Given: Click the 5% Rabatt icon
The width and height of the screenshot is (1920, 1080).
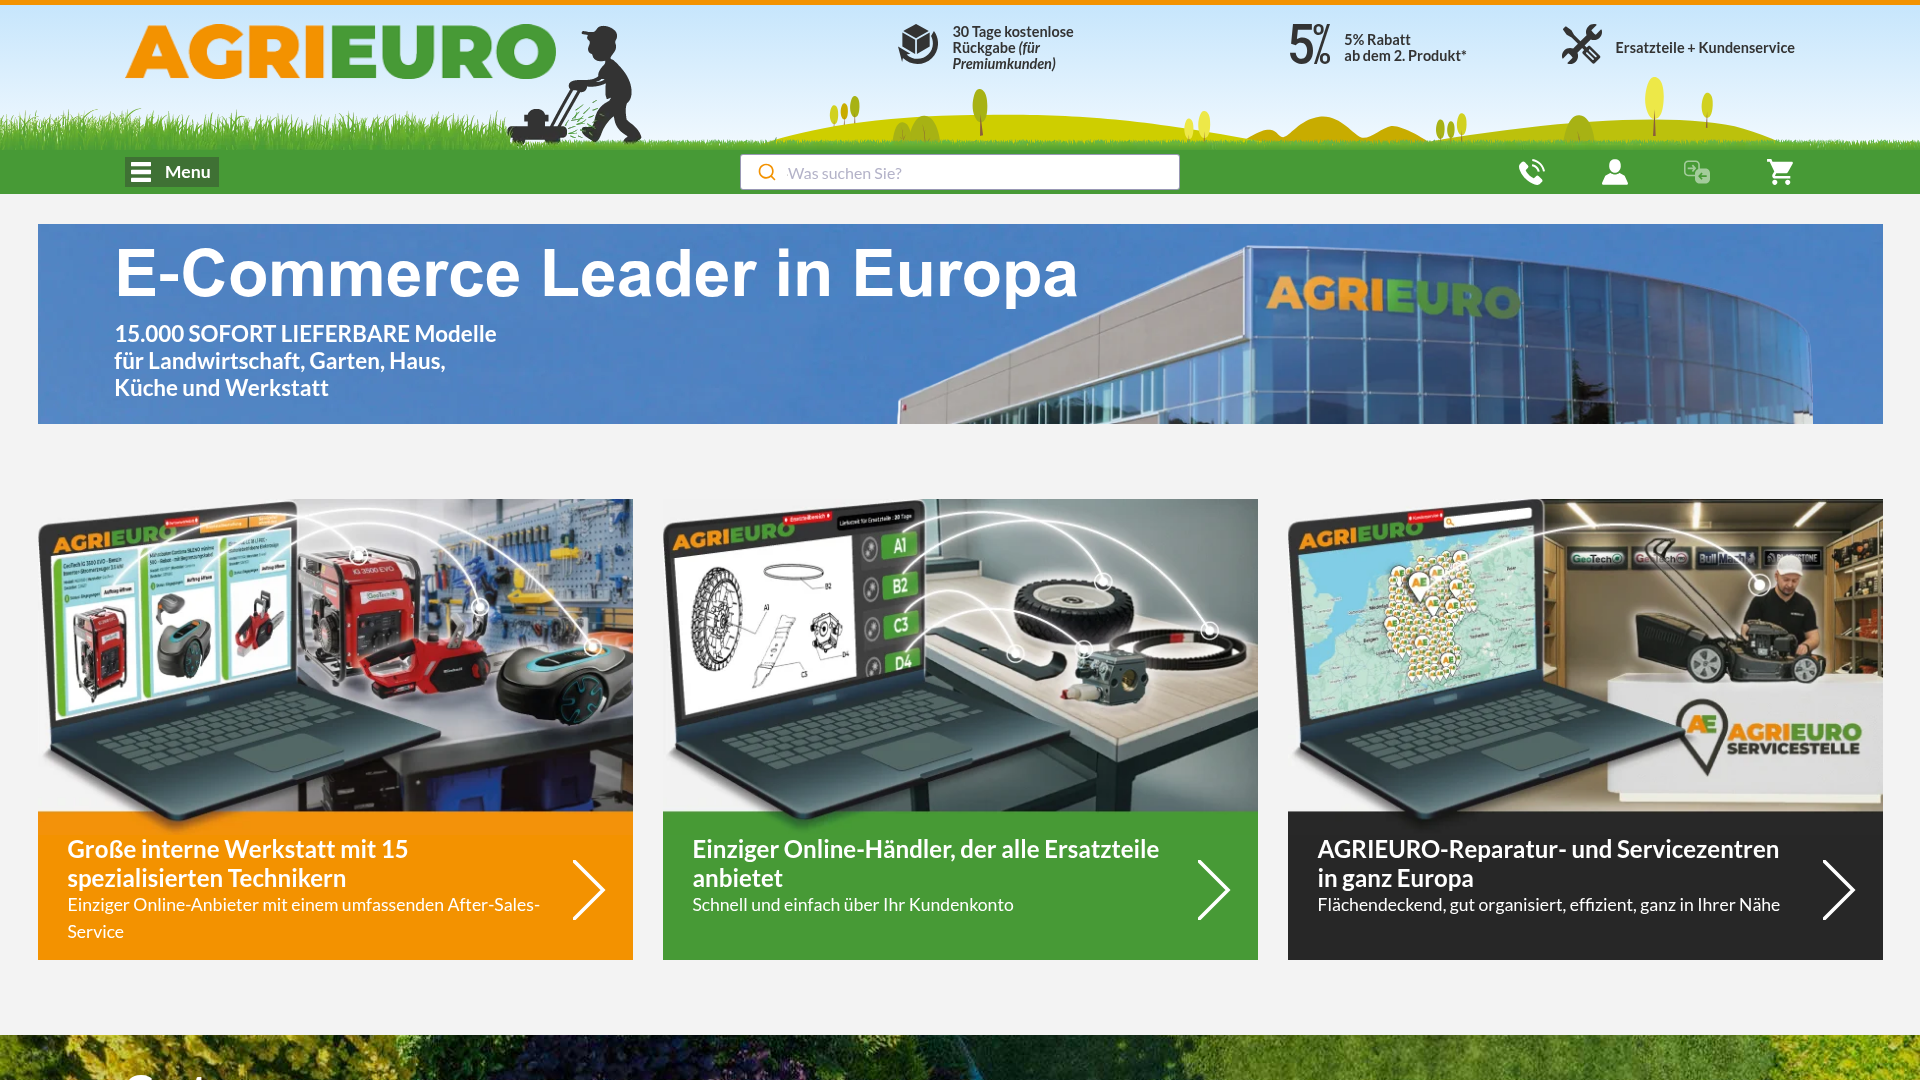Looking at the screenshot, I should (x=1310, y=45).
